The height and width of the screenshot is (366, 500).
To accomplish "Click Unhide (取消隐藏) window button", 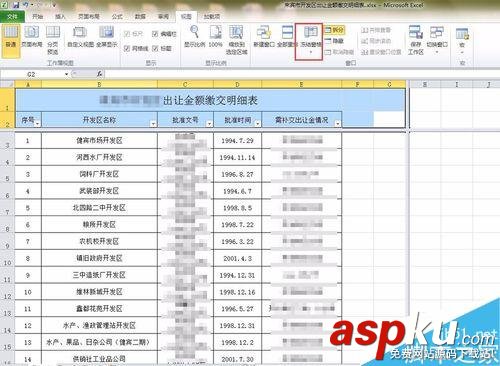I will 339,52.
